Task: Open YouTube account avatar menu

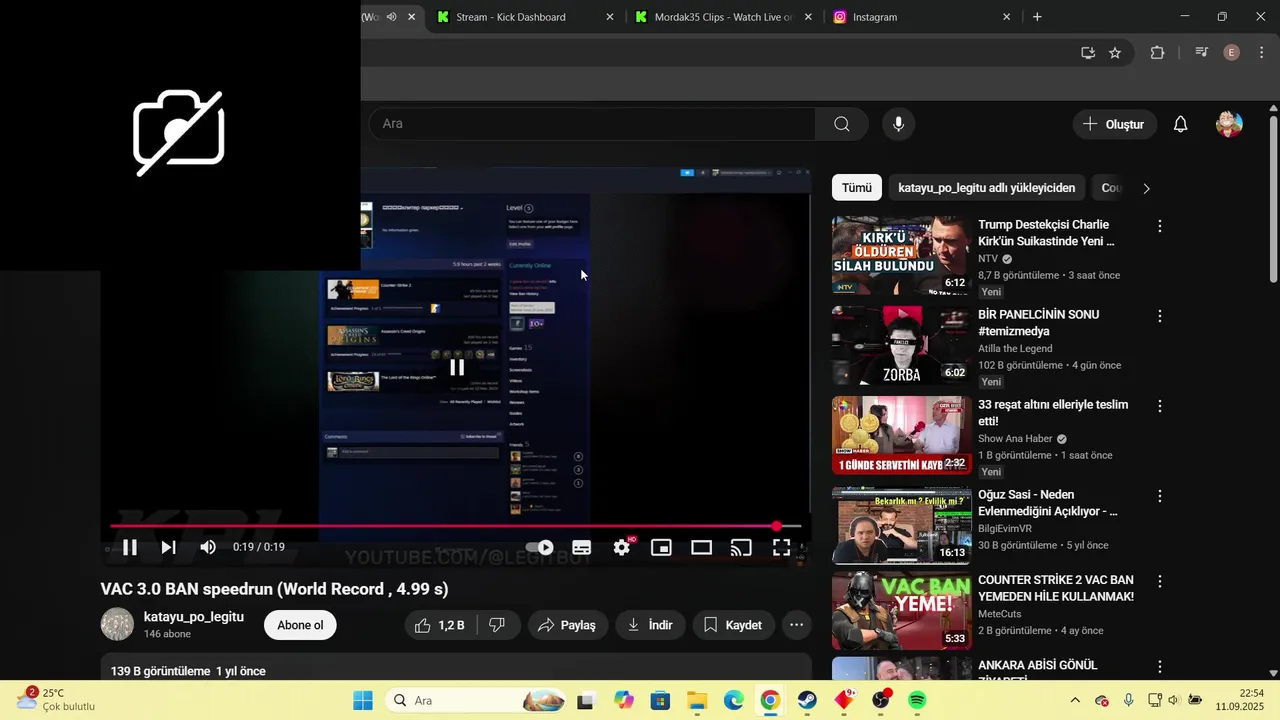Action: coord(1229,124)
